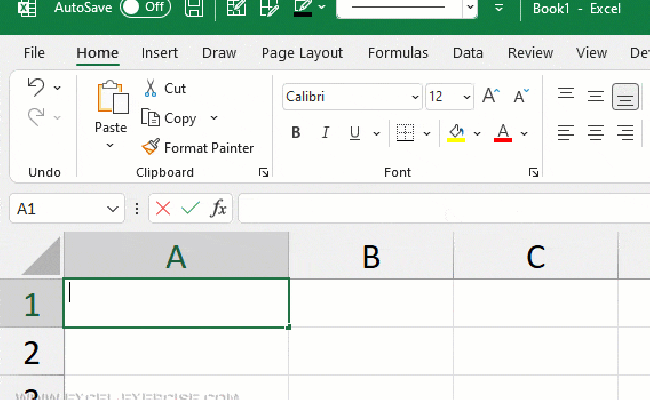Switch to the Formulas tab

[398, 53]
